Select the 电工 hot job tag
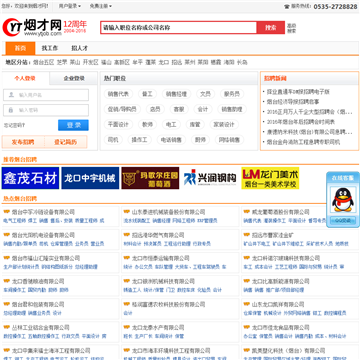360x360 pixels. click(171, 125)
